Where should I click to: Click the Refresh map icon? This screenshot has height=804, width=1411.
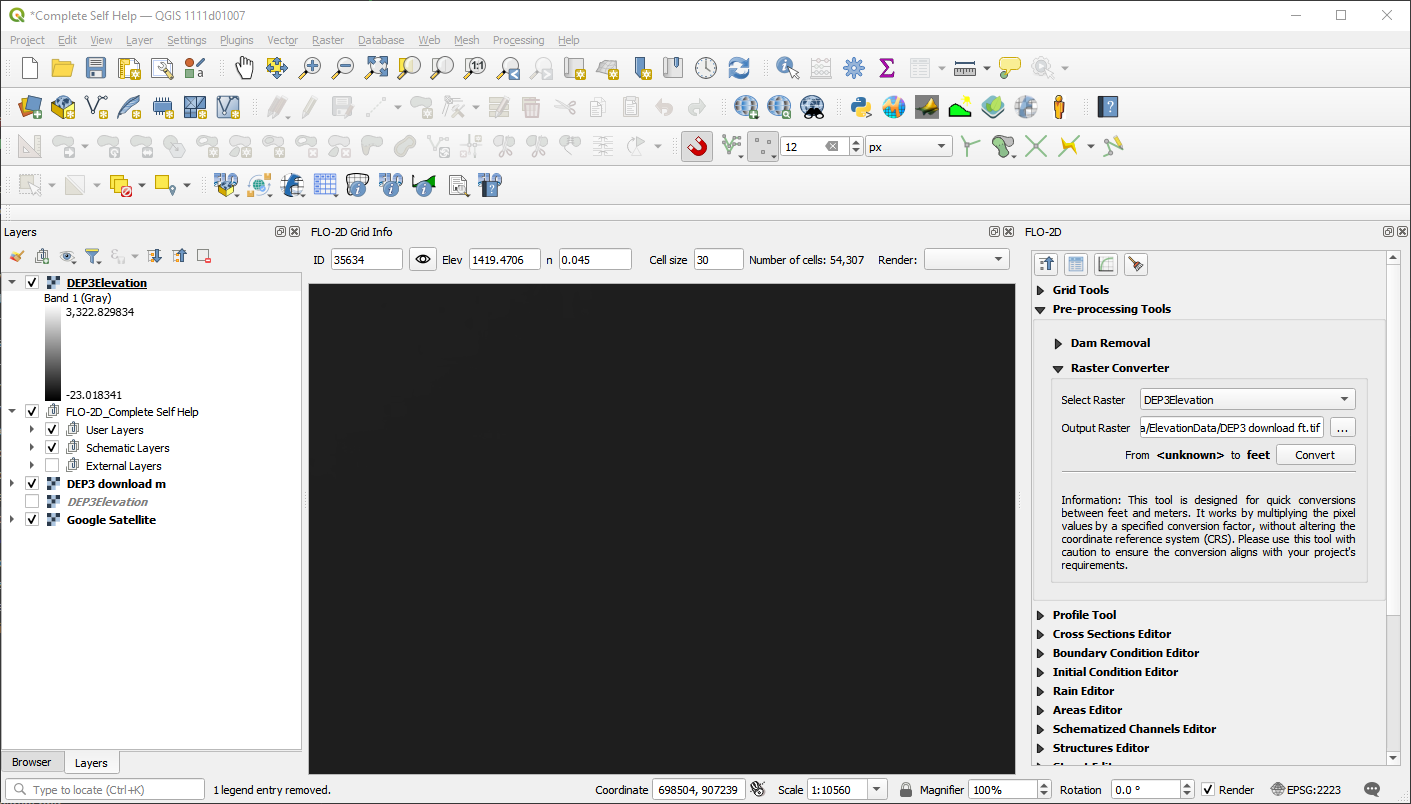tap(738, 68)
